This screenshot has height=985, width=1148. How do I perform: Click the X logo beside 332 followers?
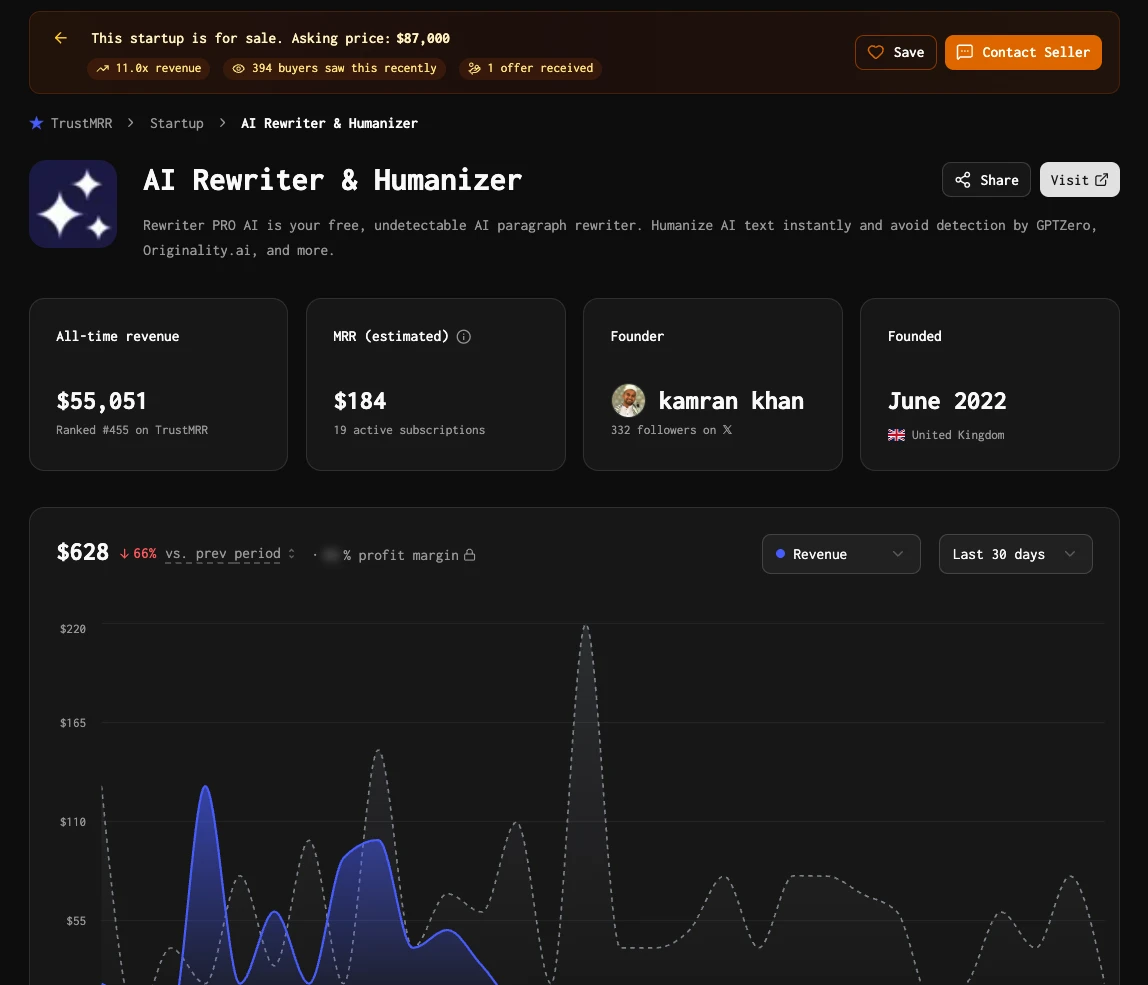click(x=727, y=430)
